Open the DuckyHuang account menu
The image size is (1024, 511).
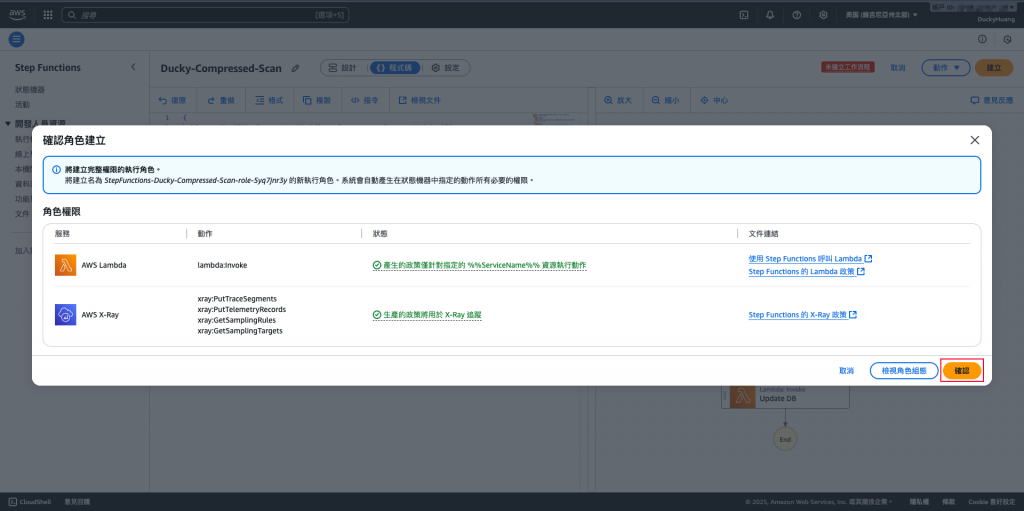[995, 20]
